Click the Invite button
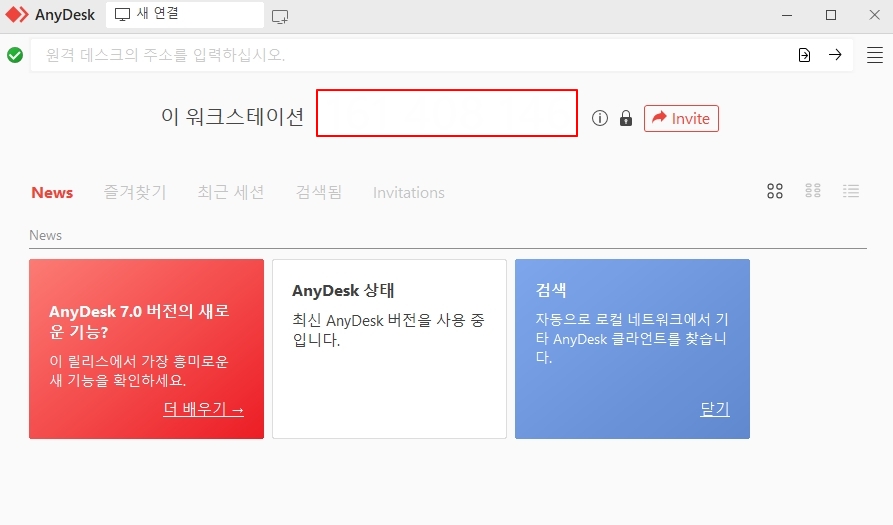This screenshot has height=525, width=893. [681, 118]
